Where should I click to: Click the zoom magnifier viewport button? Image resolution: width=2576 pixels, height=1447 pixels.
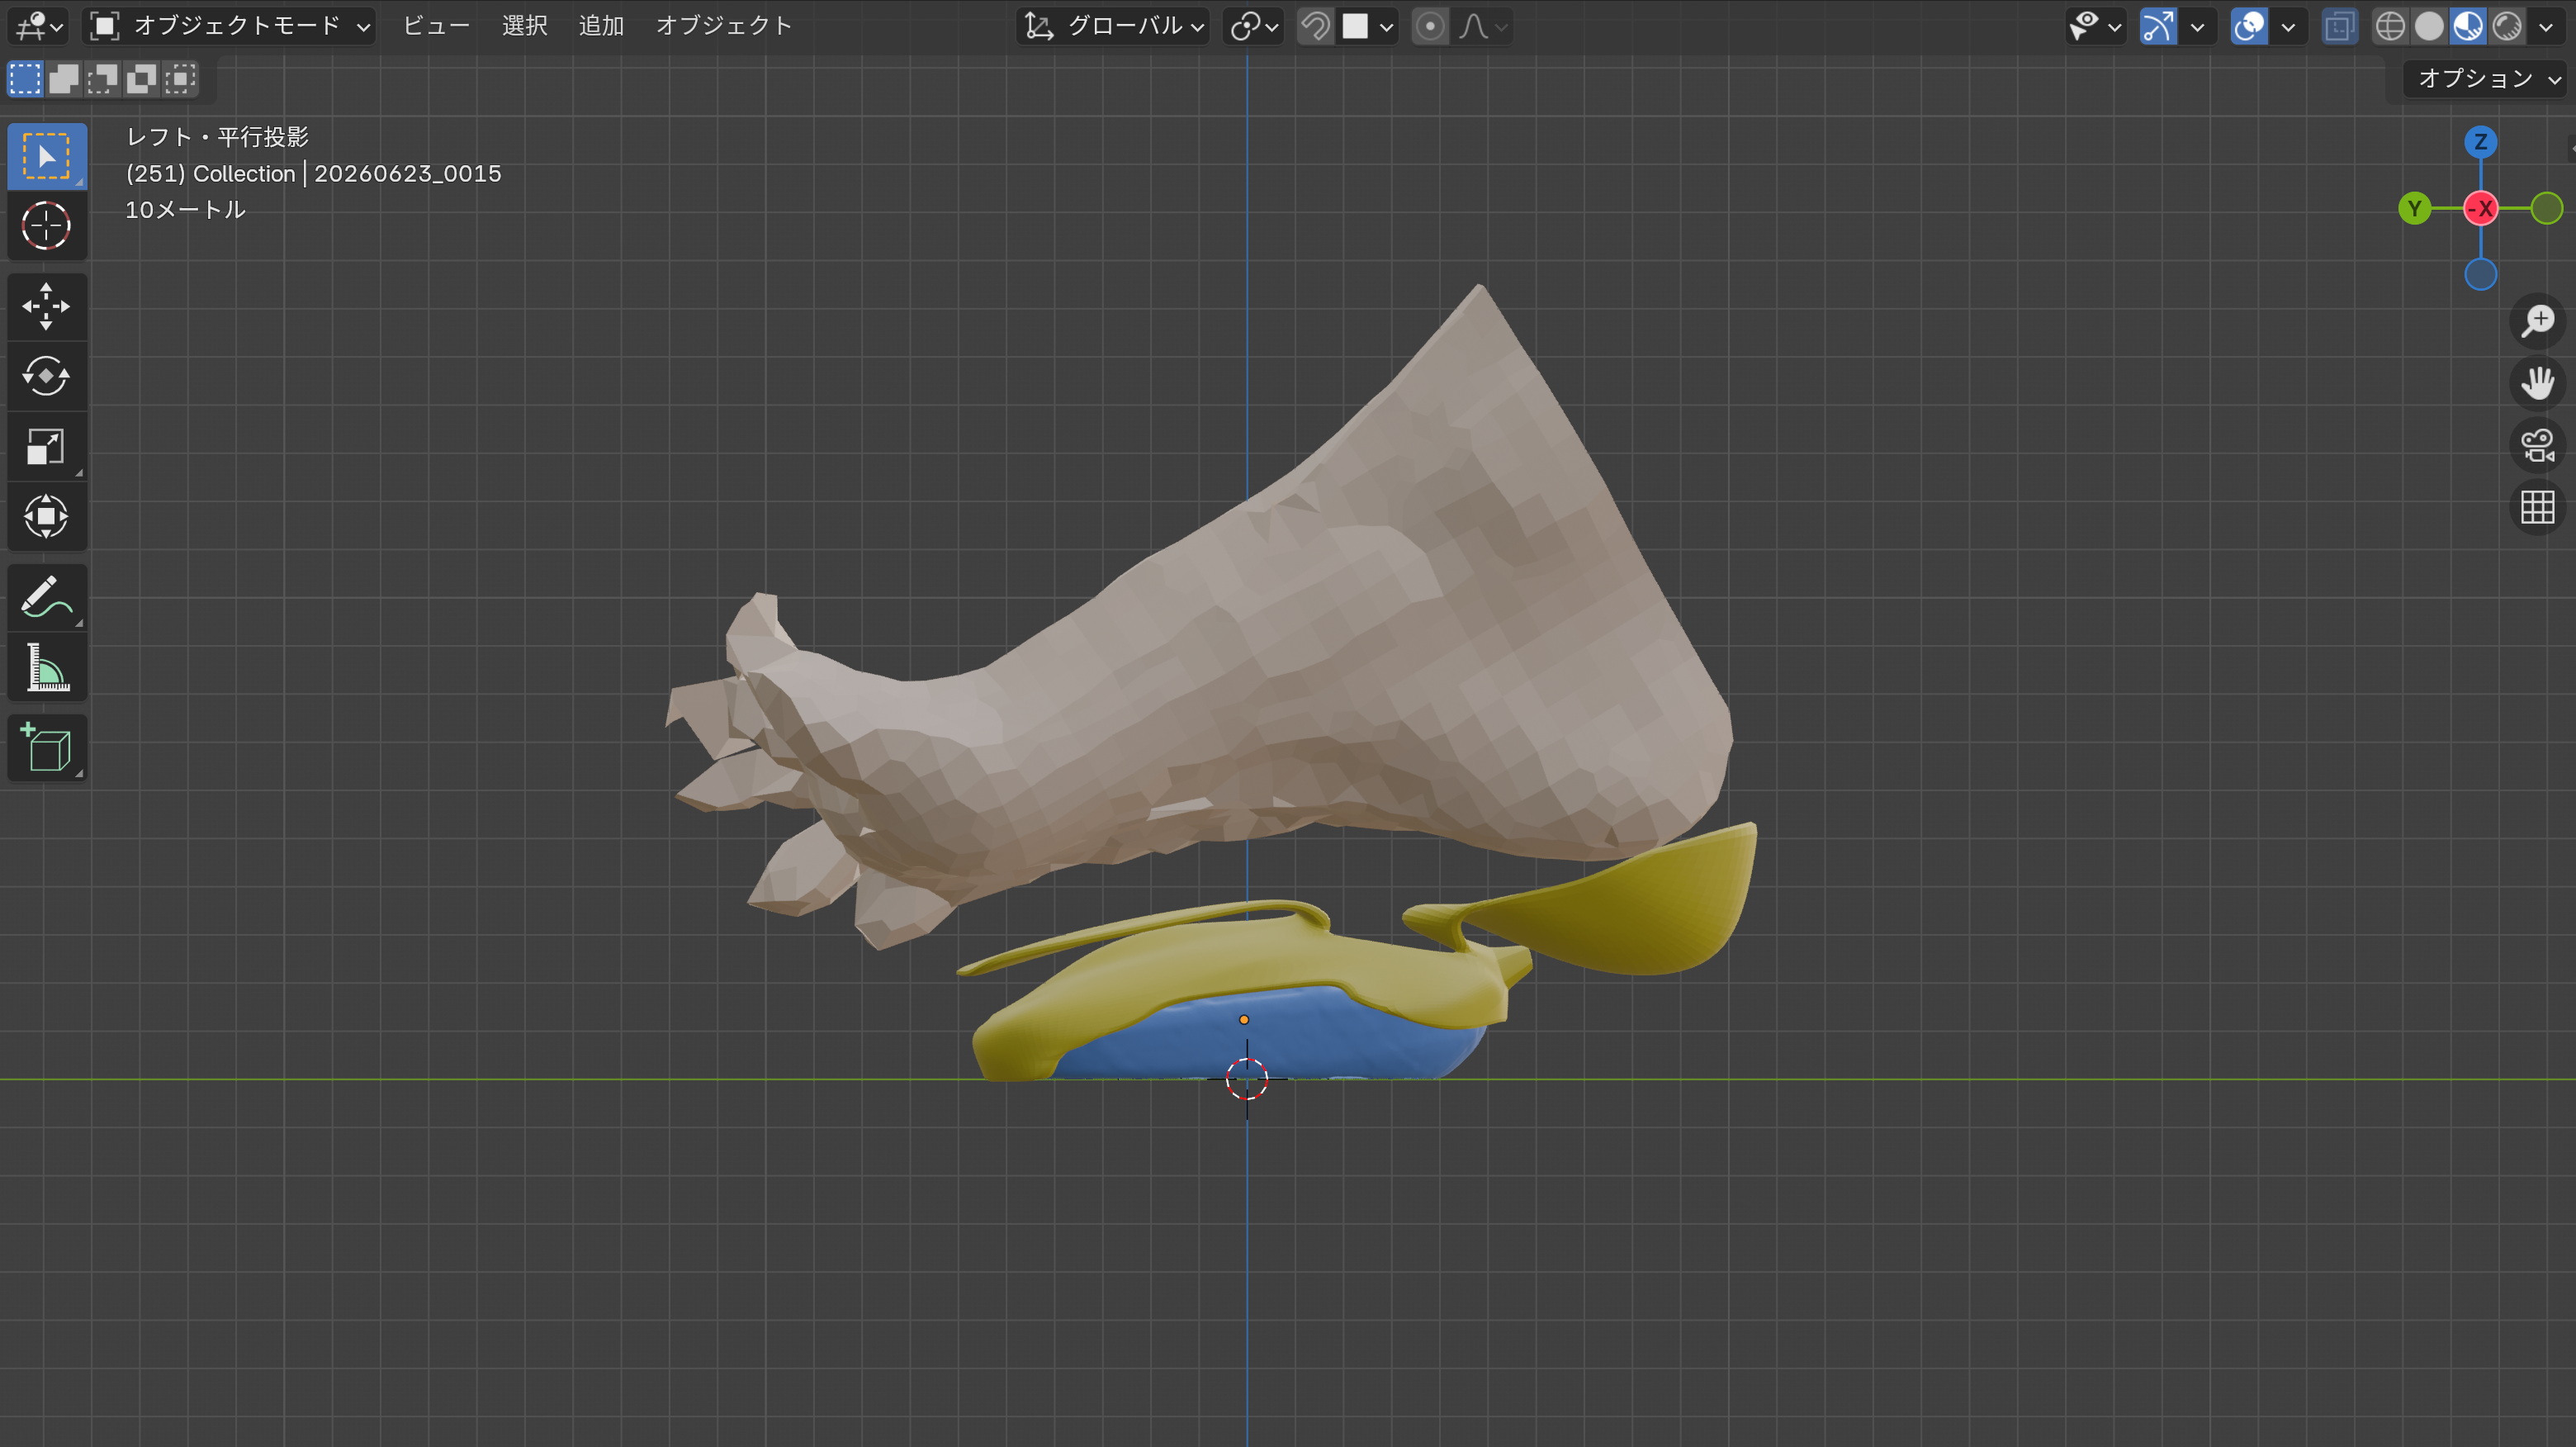2538,321
